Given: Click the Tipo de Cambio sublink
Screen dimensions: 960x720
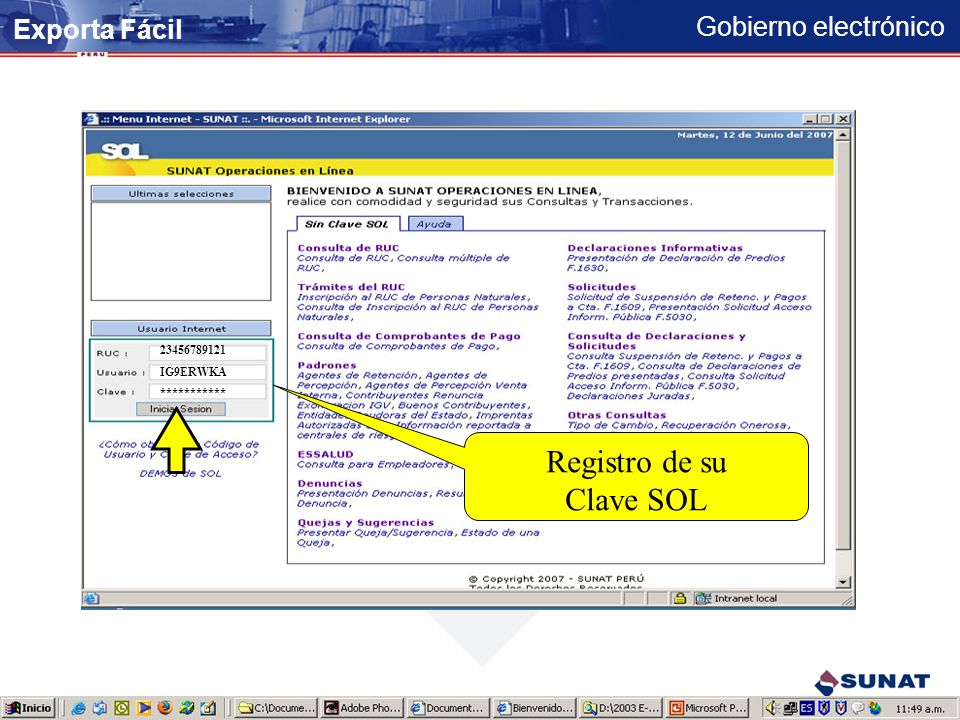Looking at the screenshot, I should click(610, 425).
